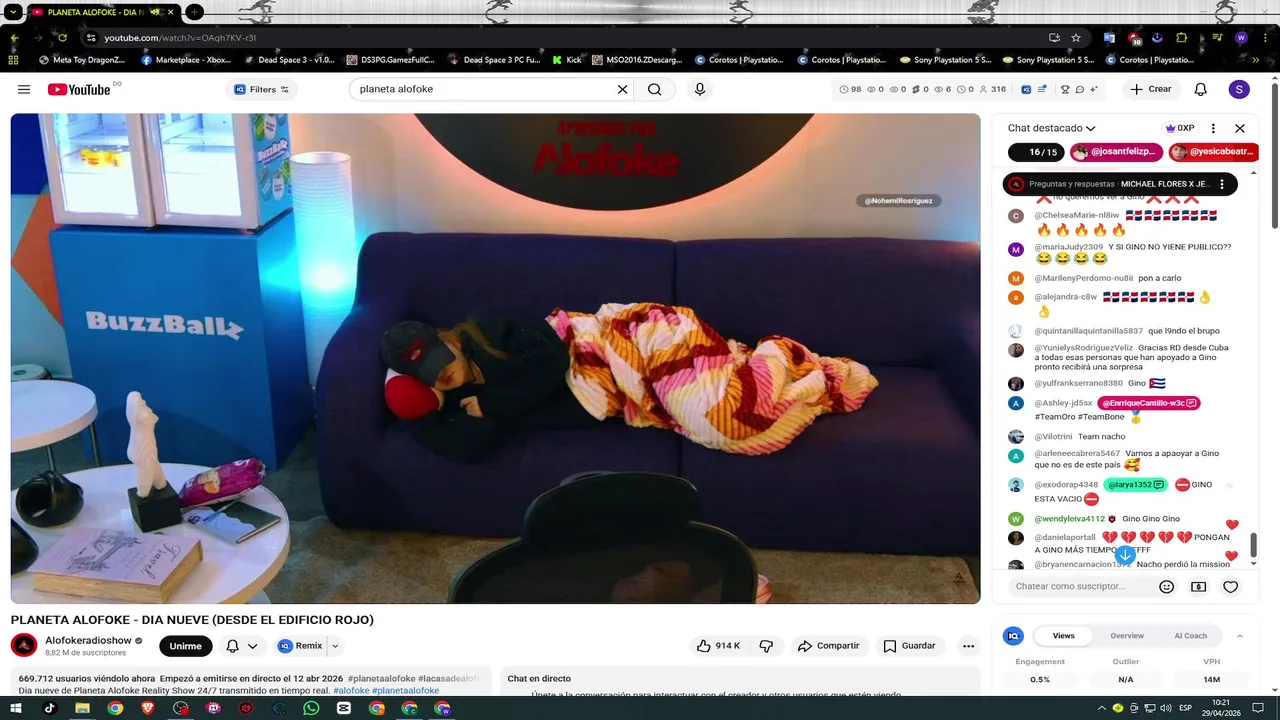Open the Filters button next to search
Viewport: 1280px width, 720px height.
pyautogui.click(x=262, y=89)
